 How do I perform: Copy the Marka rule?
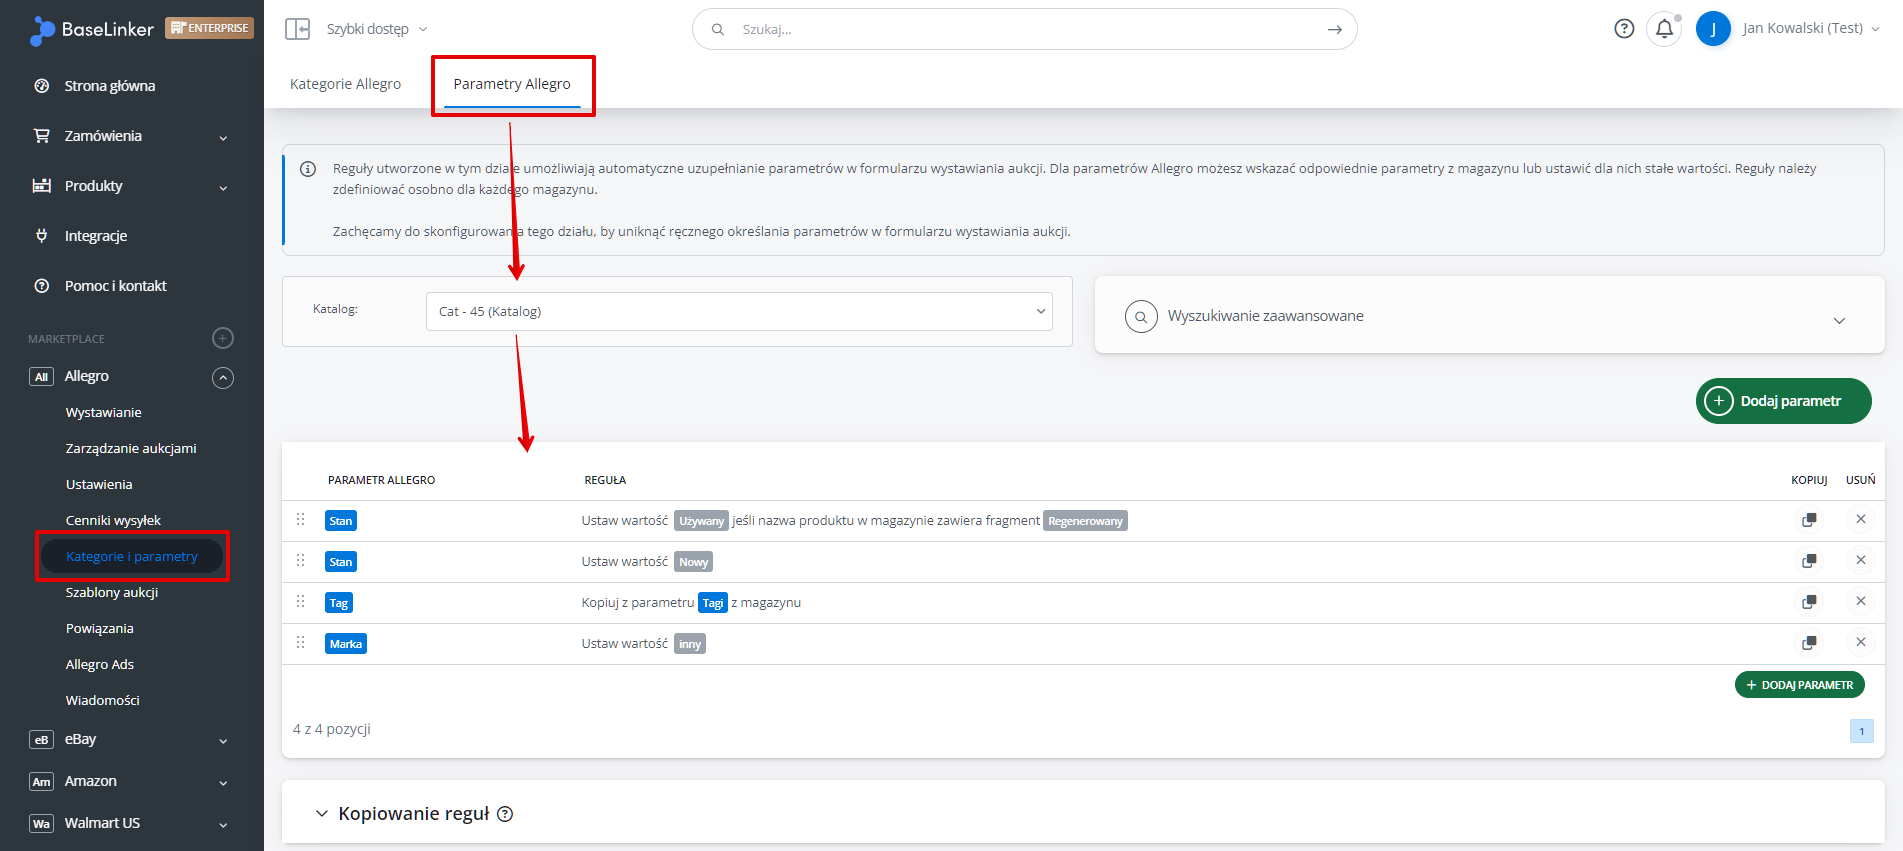(x=1809, y=643)
